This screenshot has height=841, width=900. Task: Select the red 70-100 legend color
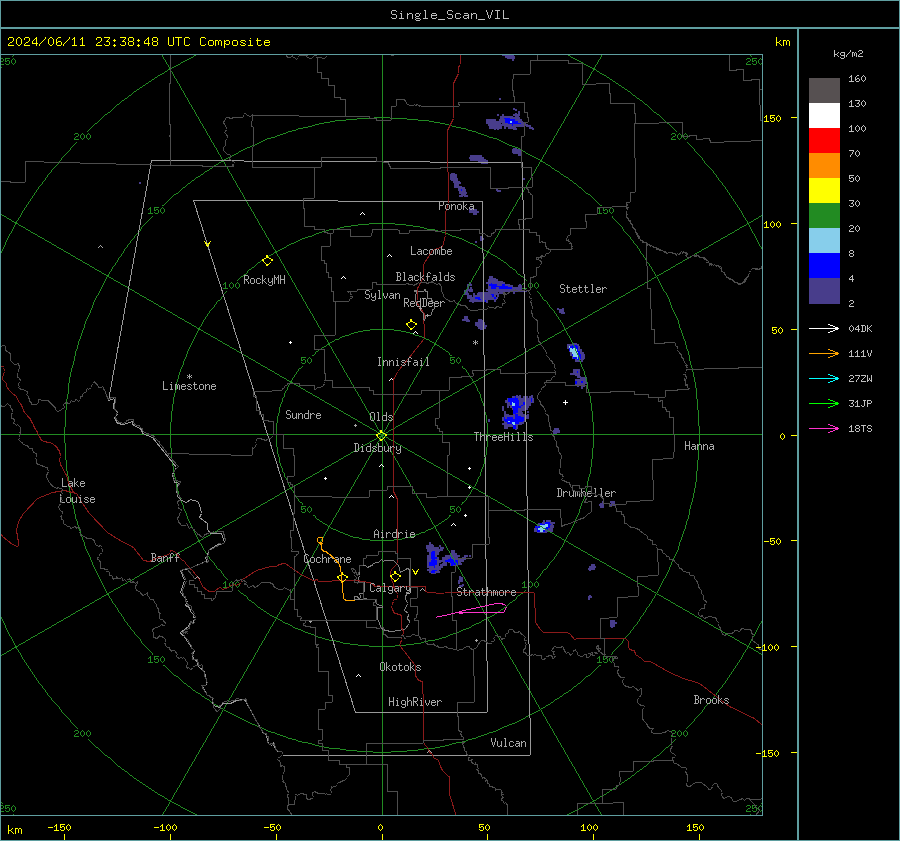(824, 141)
